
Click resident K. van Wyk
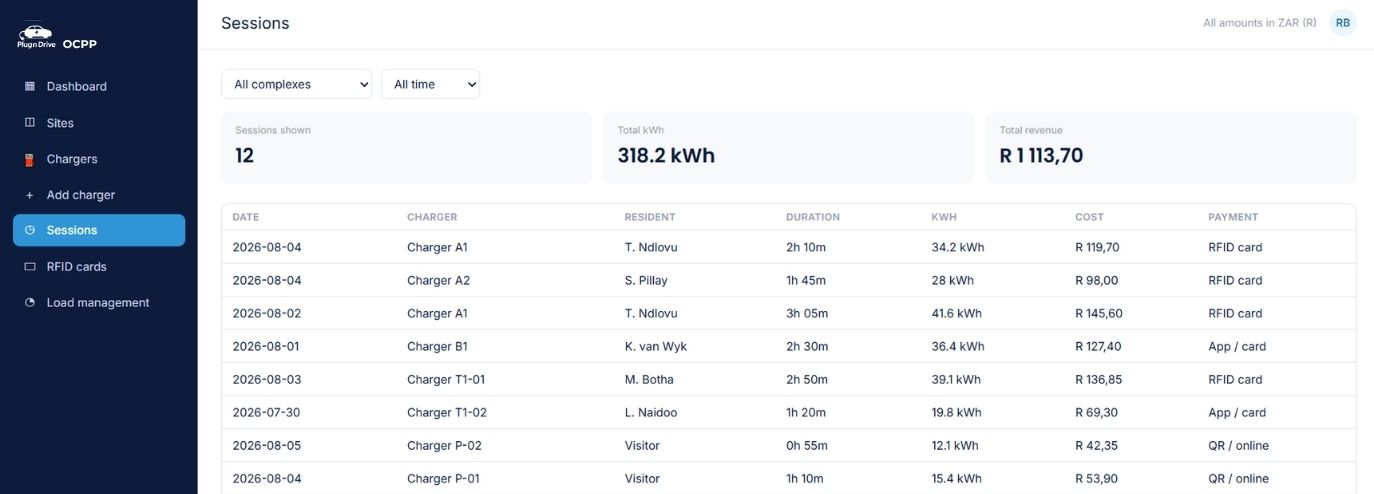656,346
